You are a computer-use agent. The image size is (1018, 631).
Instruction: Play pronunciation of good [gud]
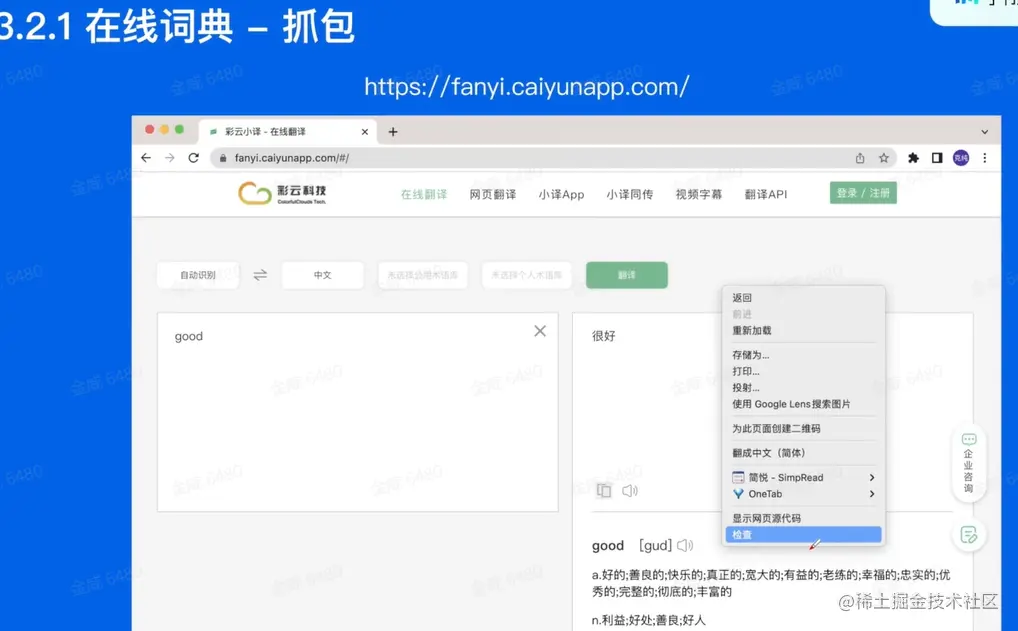685,545
